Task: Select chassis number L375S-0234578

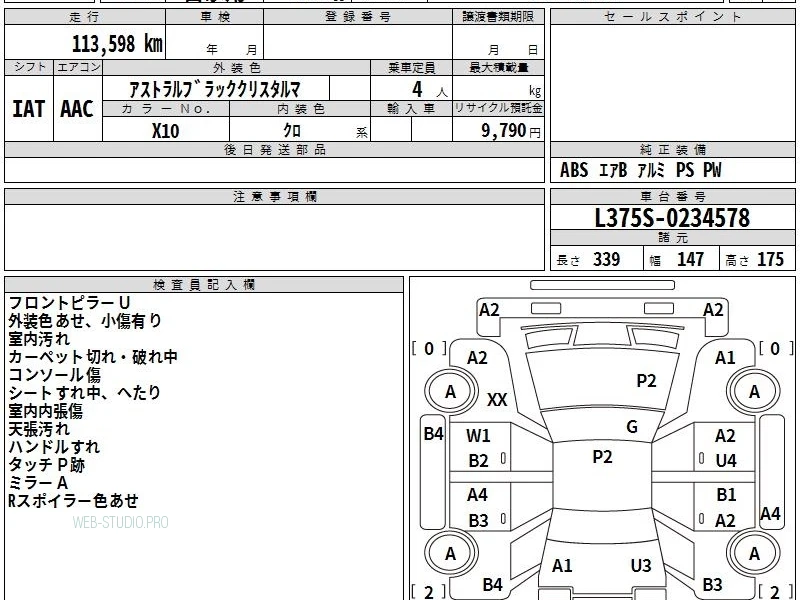Action: point(672,218)
